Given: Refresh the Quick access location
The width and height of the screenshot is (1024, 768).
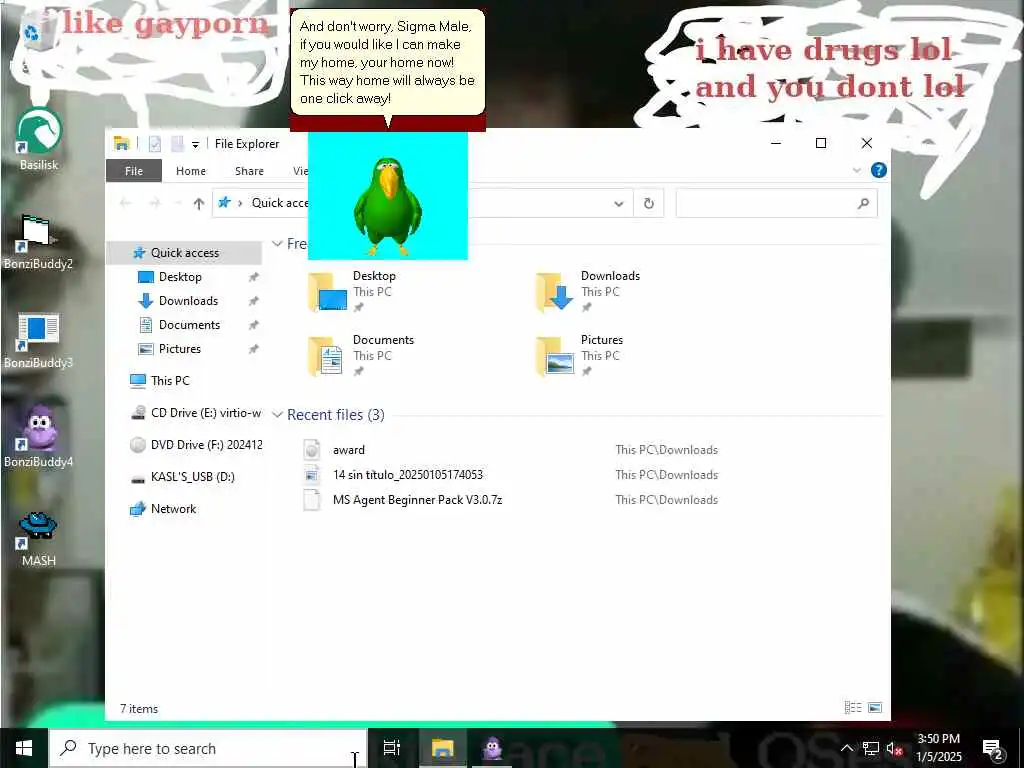Looking at the screenshot, I should point(648,203).
